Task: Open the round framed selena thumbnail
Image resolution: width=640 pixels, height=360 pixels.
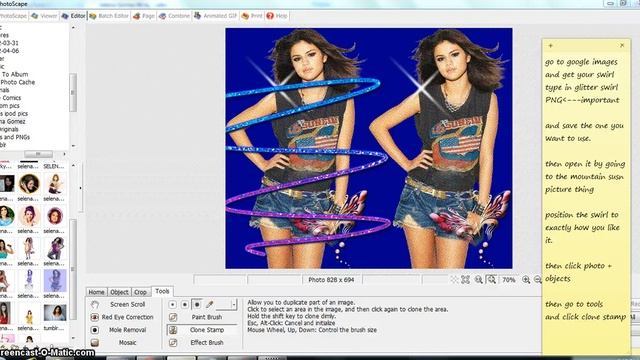Action: (x=29, y=184)
